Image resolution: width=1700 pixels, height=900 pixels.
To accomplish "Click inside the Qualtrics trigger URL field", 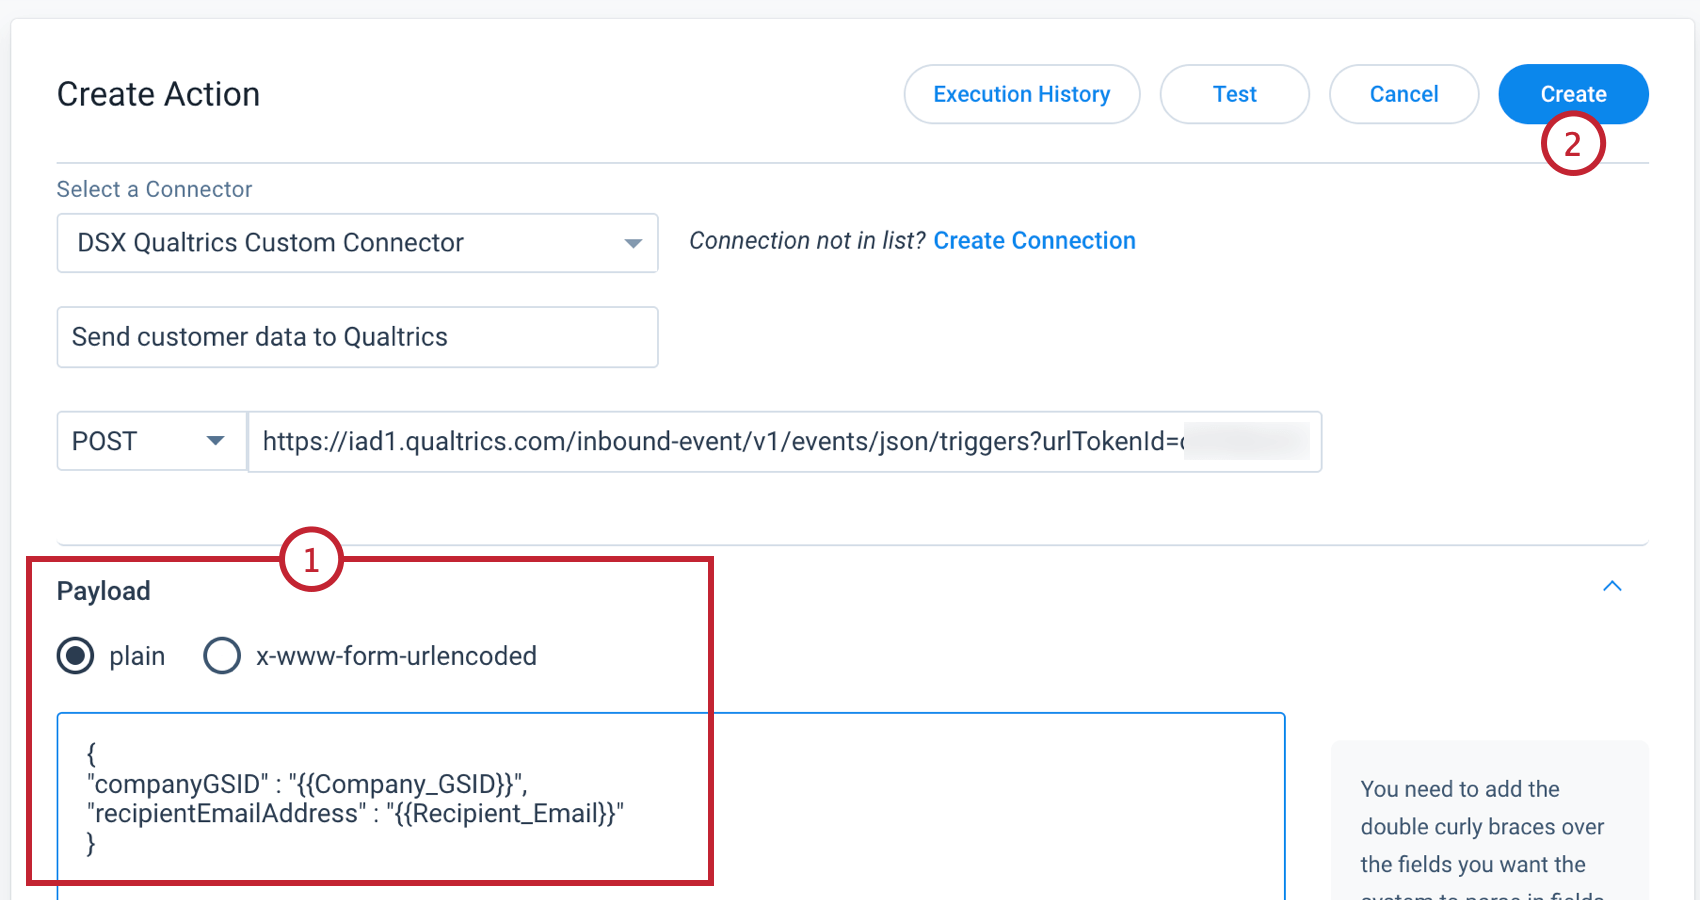I will pos(780,441).
